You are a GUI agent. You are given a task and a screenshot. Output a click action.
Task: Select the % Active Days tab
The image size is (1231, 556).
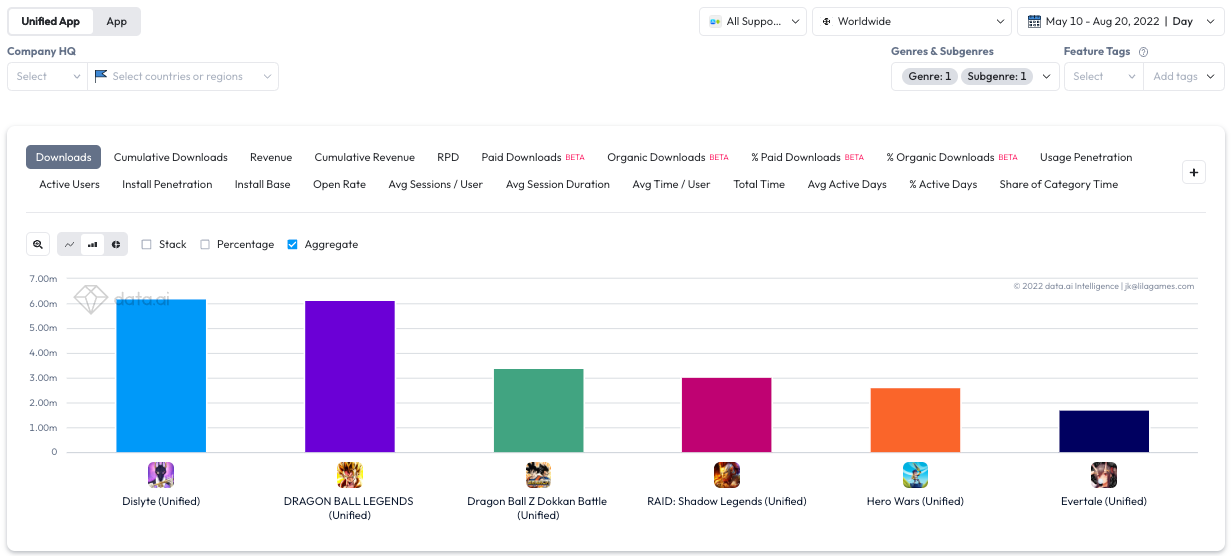point(943,184)
